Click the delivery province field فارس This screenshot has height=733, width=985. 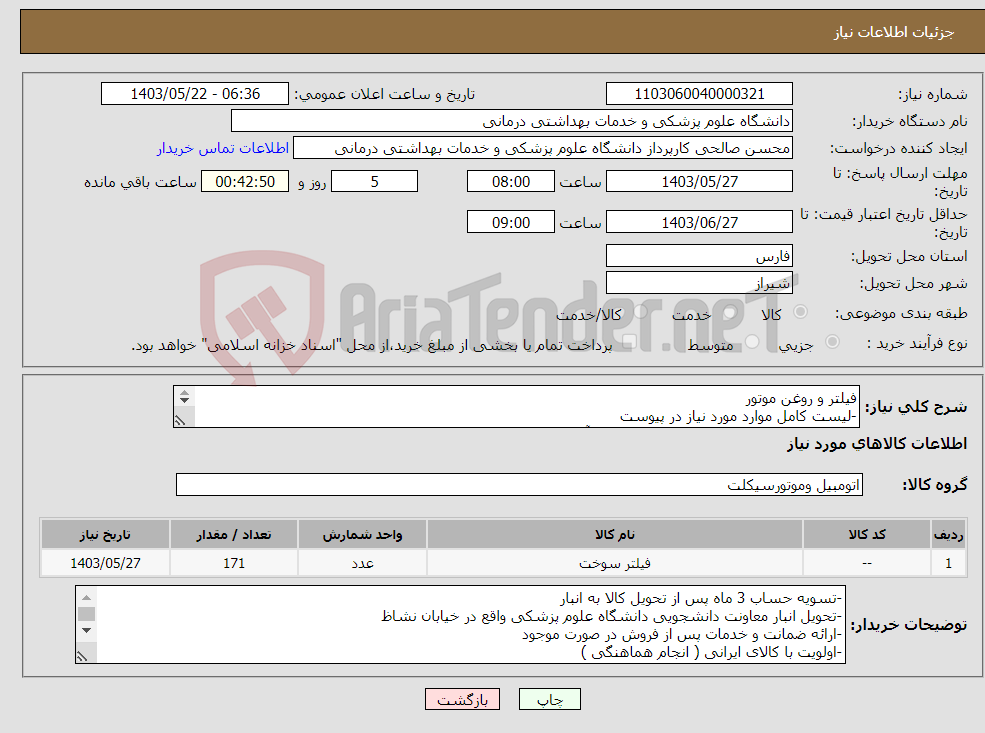pyautogui.click(x=699, y=256)
